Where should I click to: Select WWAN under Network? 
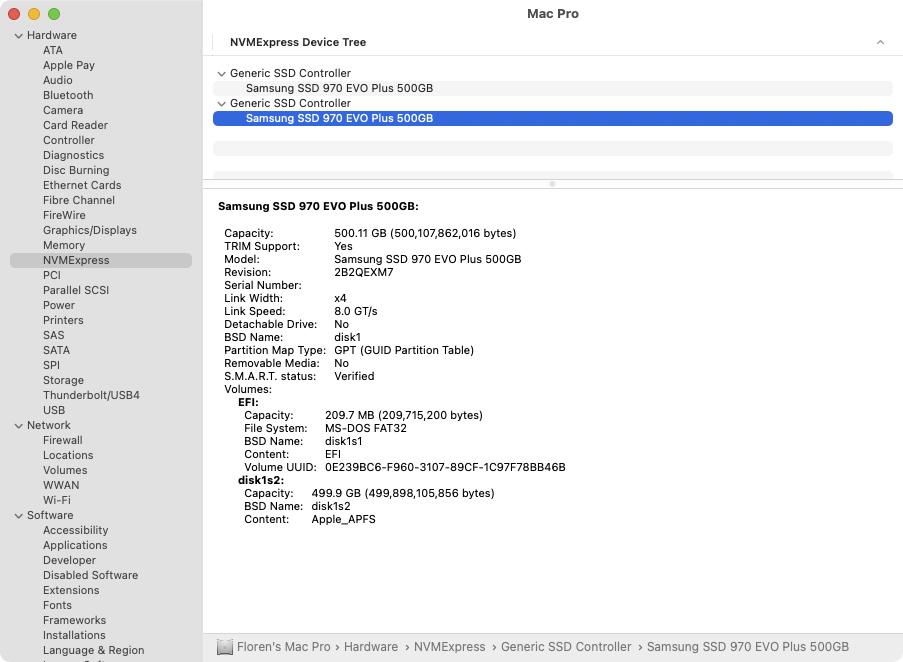click(x=61, y=485)
